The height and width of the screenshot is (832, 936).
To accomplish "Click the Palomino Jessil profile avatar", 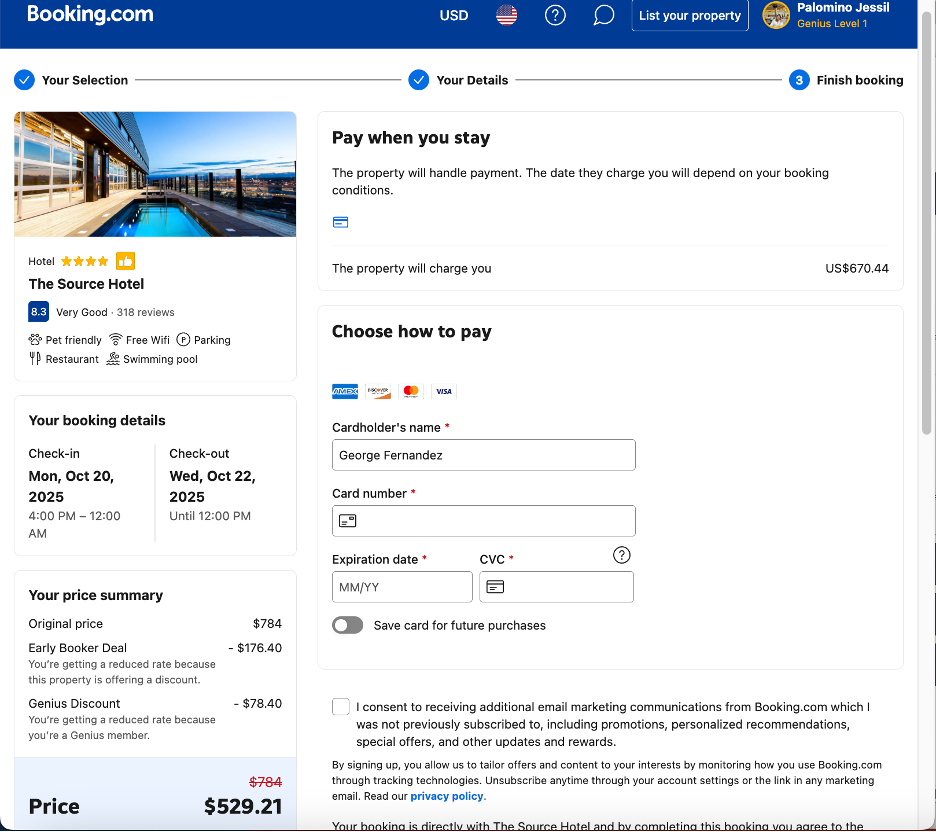I will click(x=776, y=15).
